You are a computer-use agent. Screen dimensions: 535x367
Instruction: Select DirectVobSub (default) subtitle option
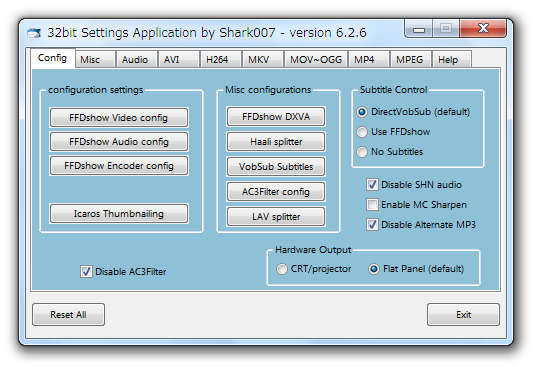pos(413,112)
